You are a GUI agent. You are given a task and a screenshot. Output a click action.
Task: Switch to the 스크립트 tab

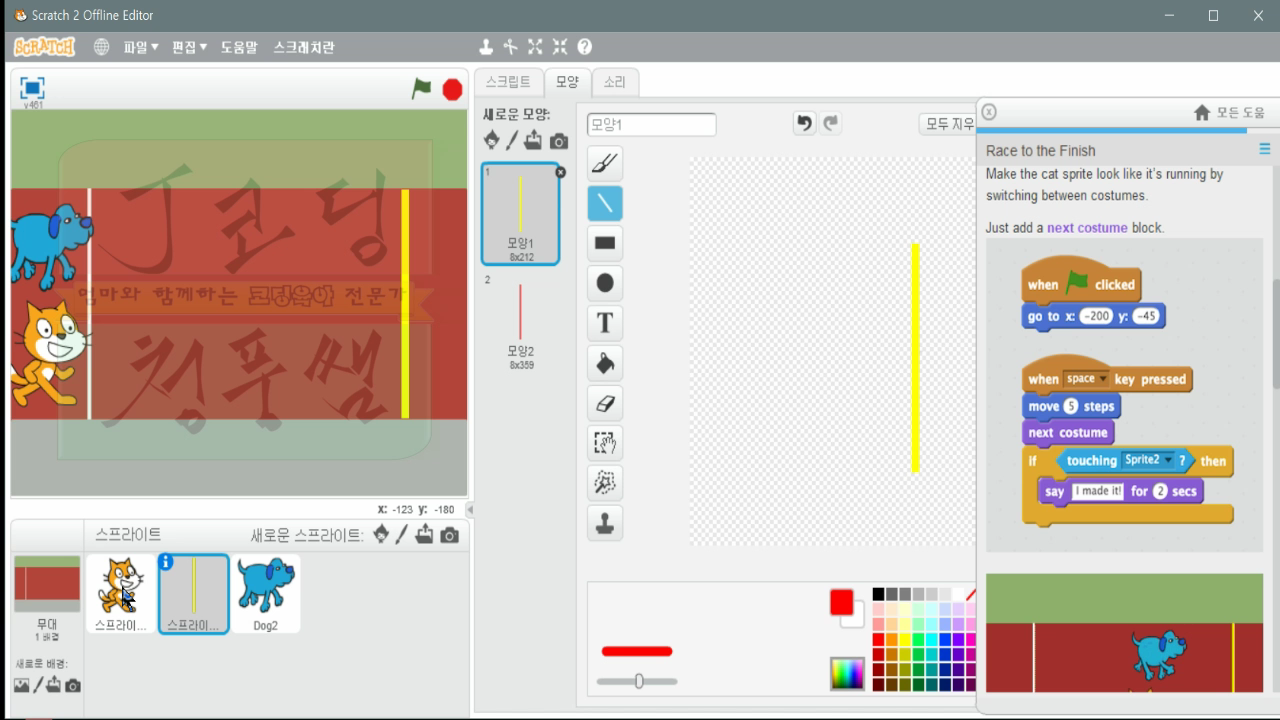point(508,82)
